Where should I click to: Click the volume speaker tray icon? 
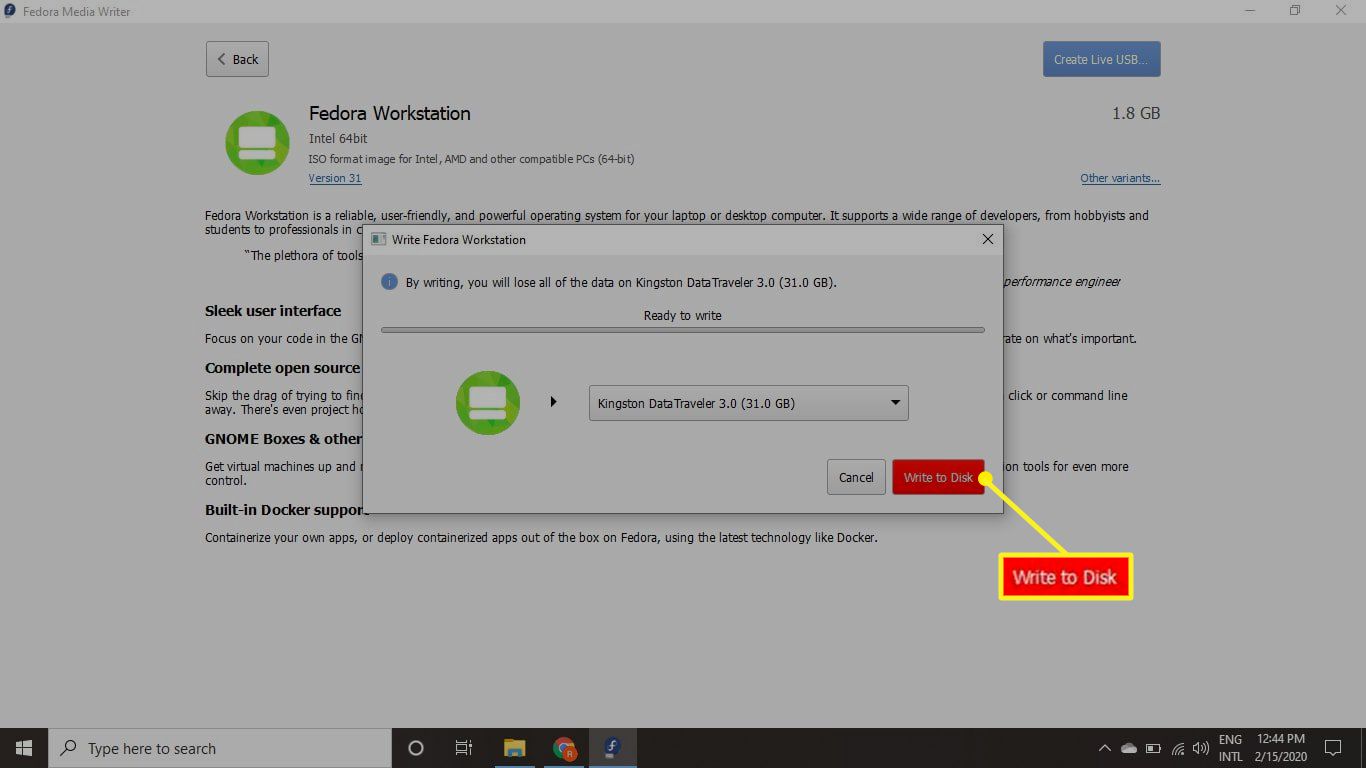[1201, 748]
